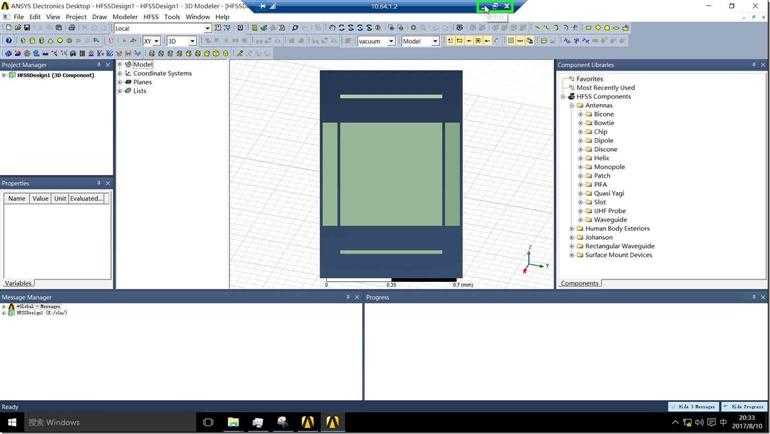The width and height of the screenshot is (770, 434).
Task: Close the Properties panel
Action: (x=108, y=183)
